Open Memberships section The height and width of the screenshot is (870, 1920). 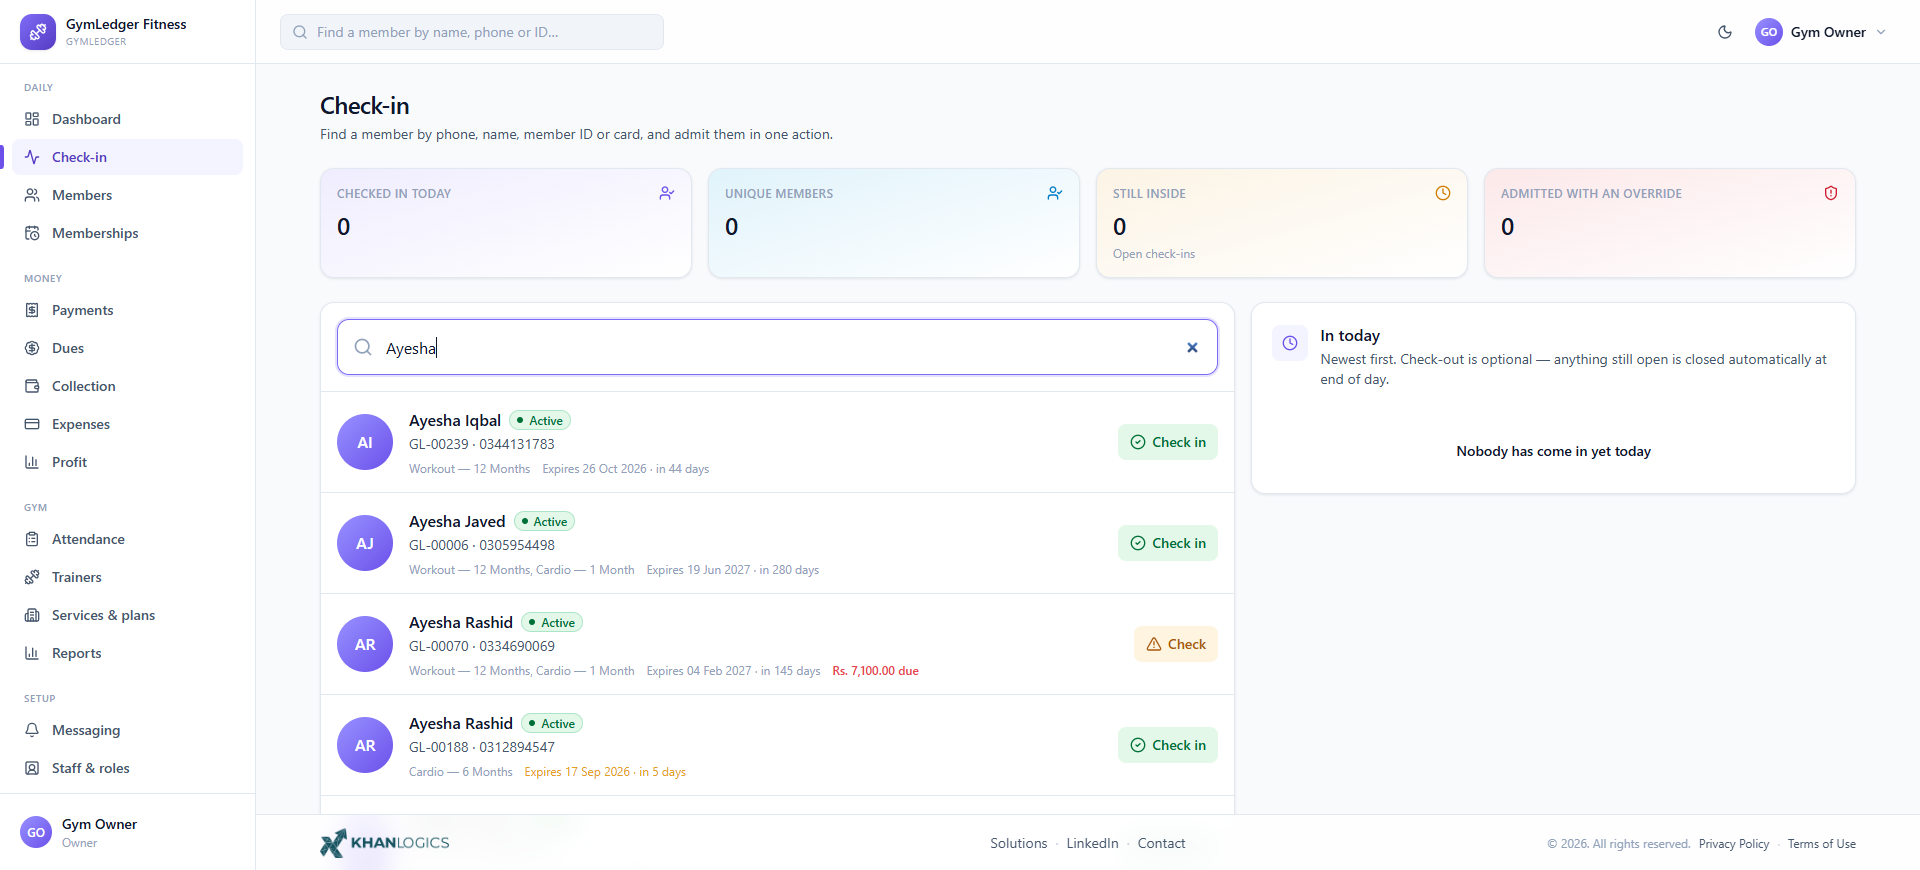127,233
